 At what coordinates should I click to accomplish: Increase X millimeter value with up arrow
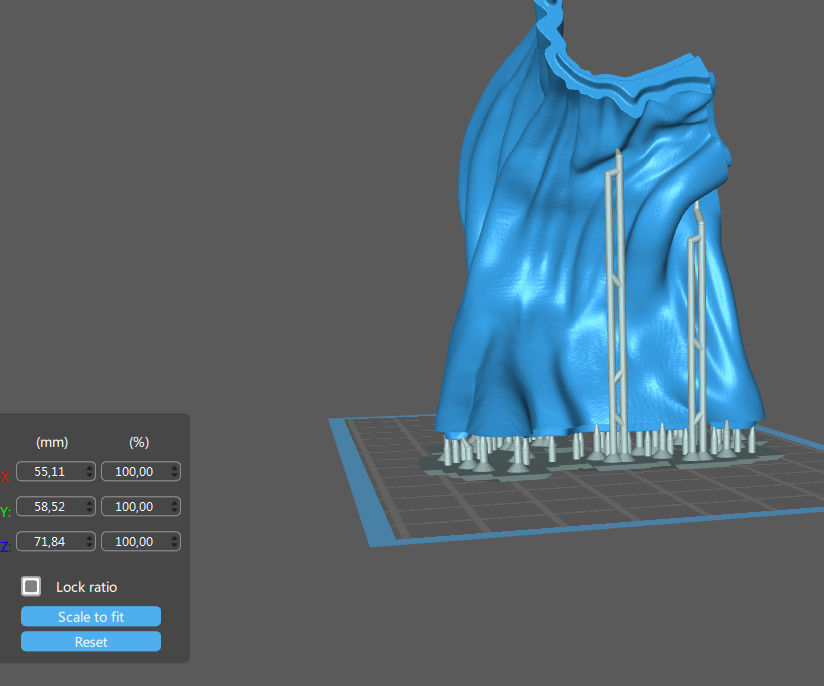coord(90,467)
